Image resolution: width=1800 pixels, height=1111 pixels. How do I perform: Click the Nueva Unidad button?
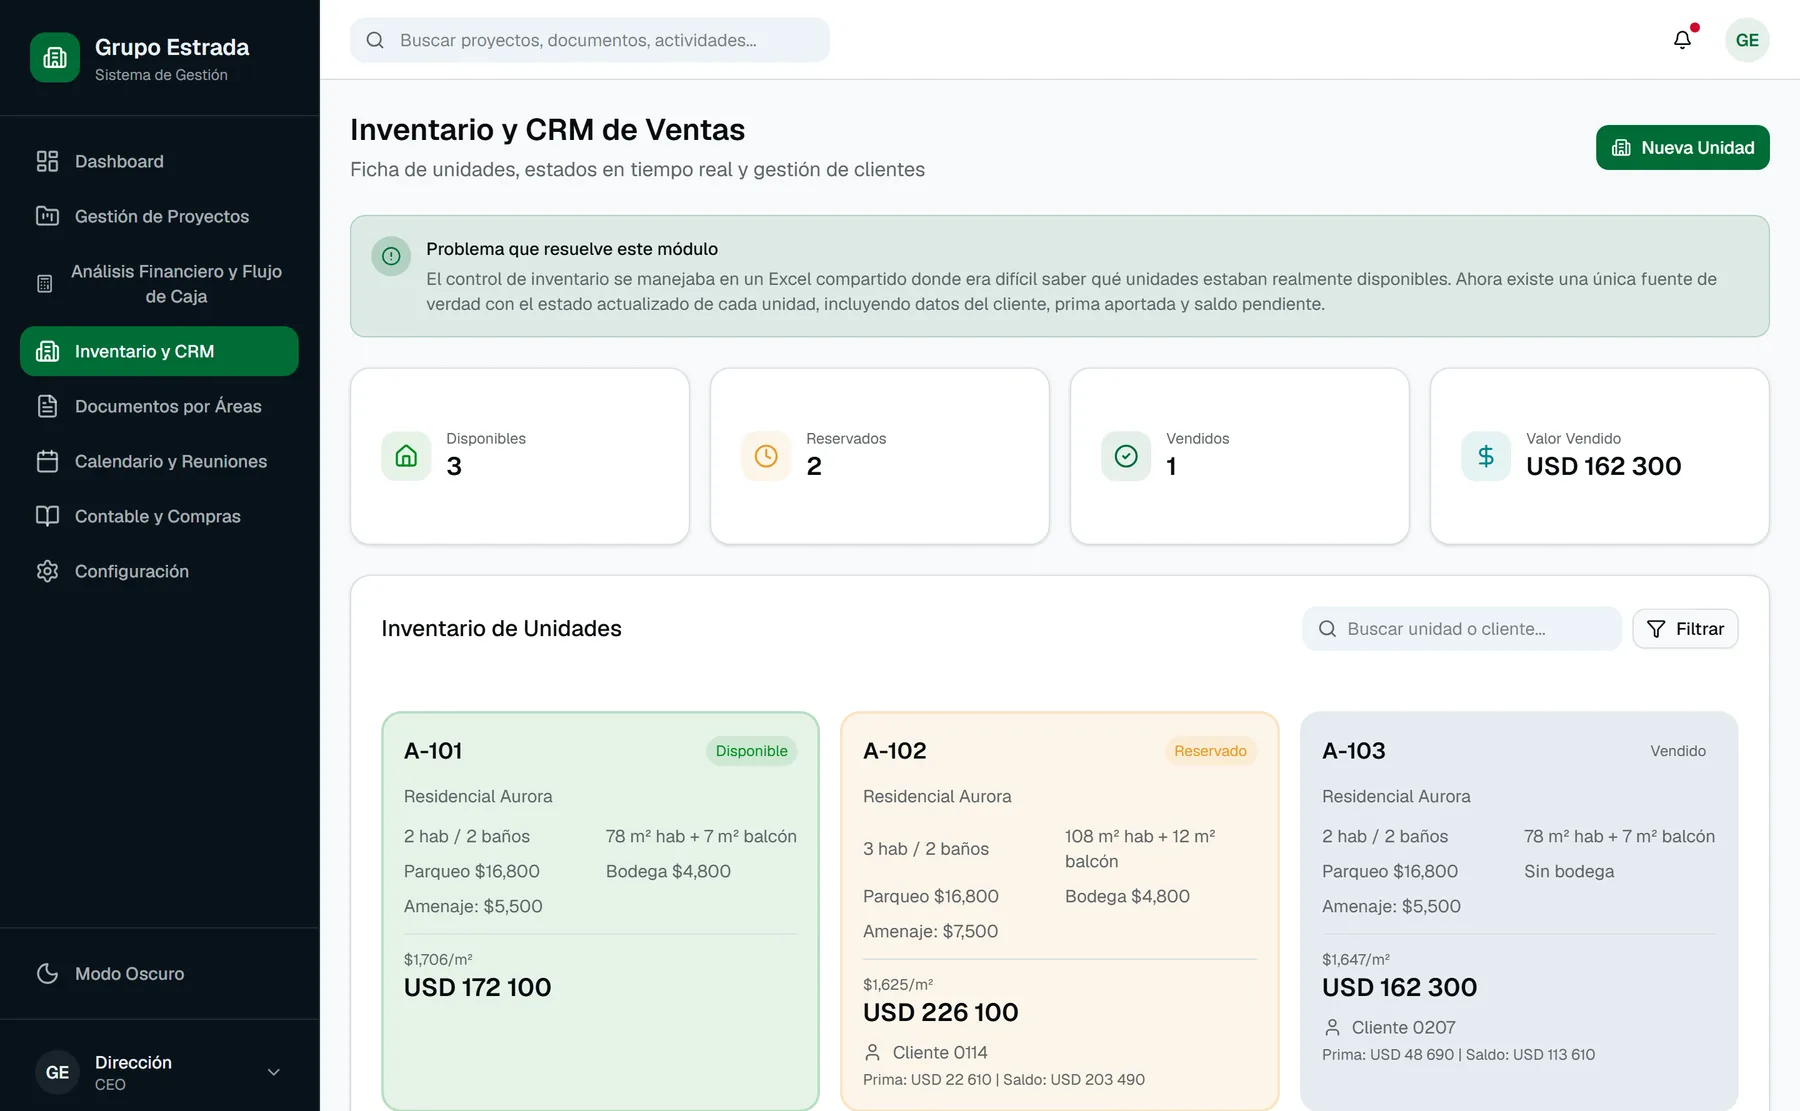coord(1682,148)
